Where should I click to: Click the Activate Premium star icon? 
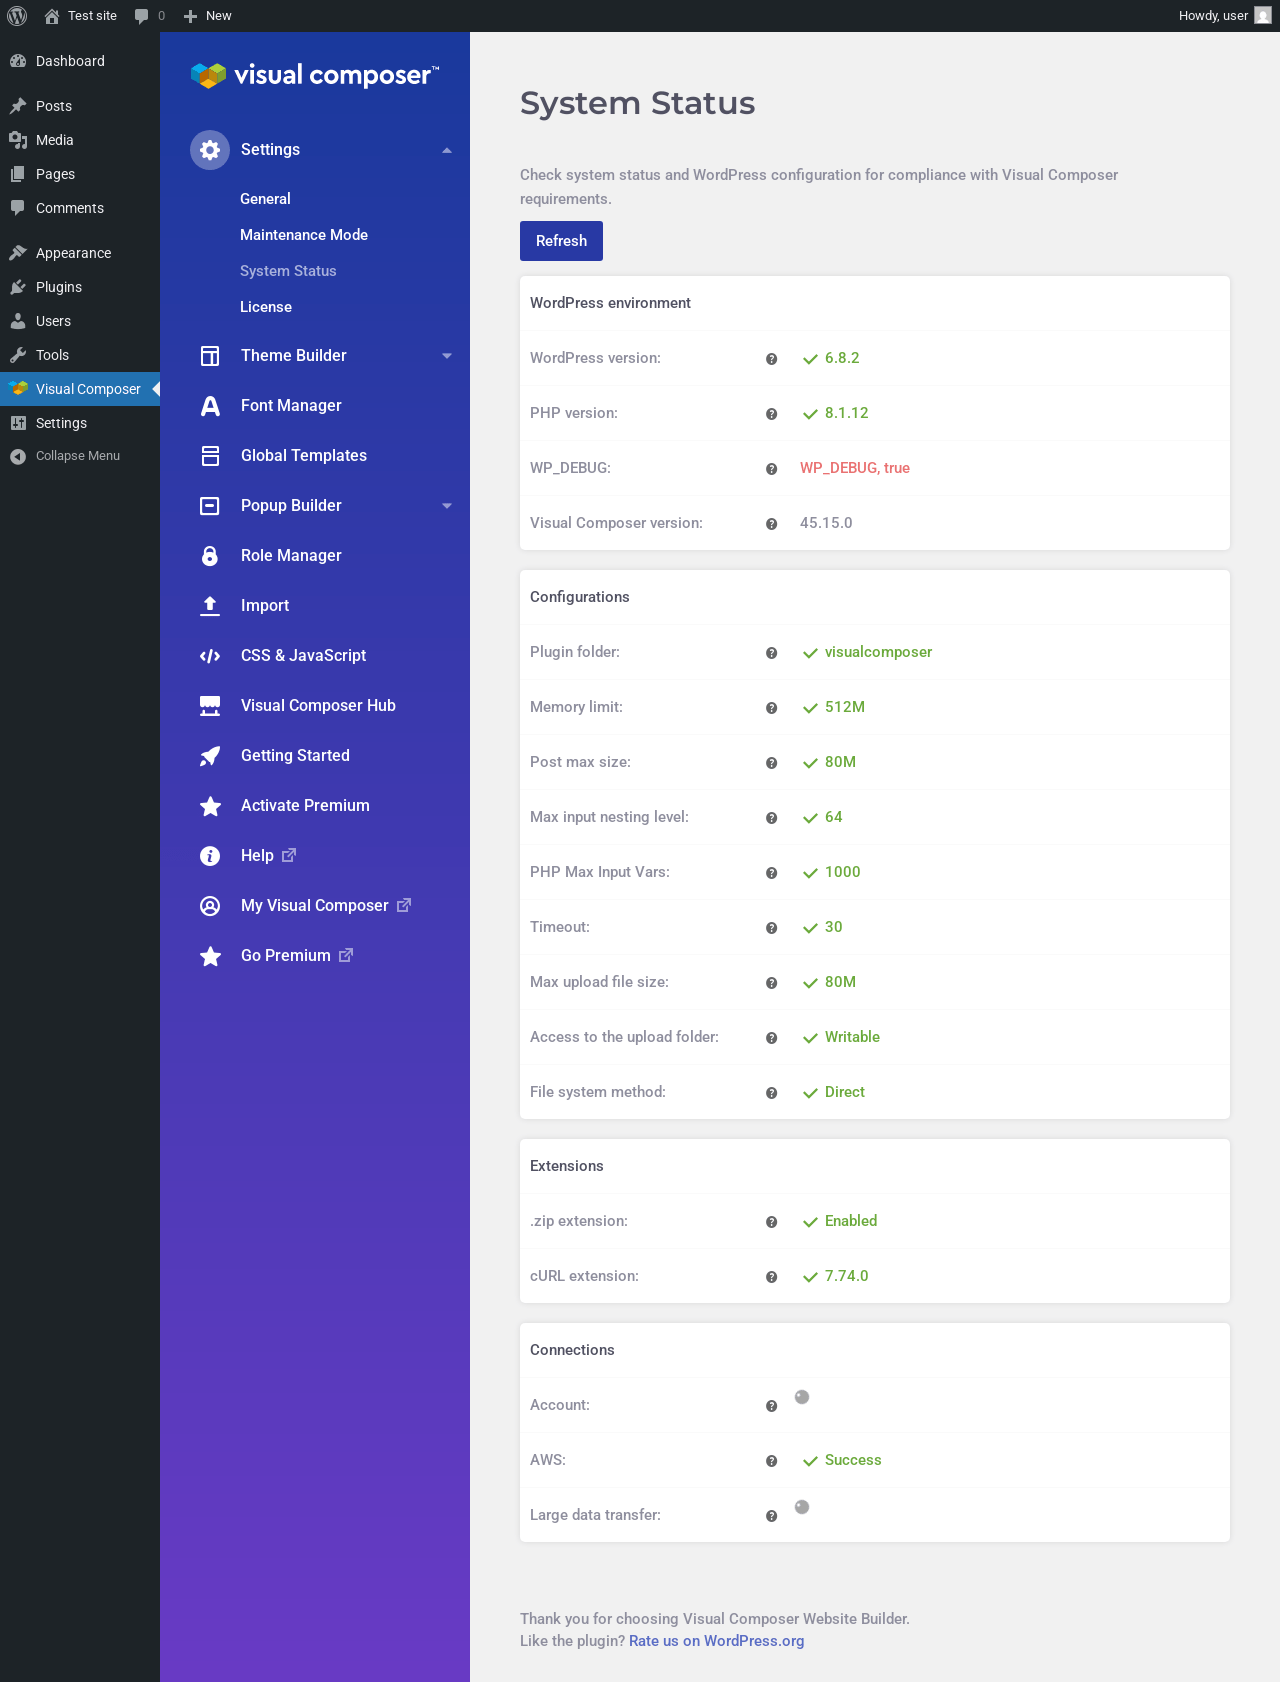tap(210, 806)
